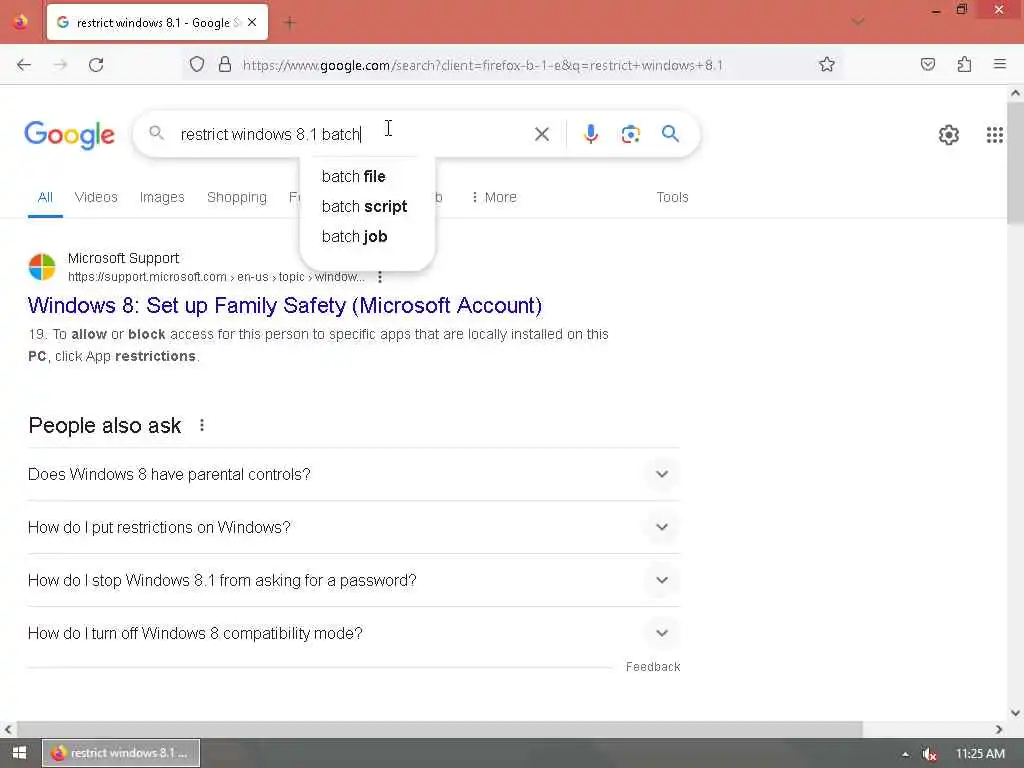The height and width of the screenshot is (768, 1024).
Task: Click the Microsoft Support site name
Action: click(x=123, y=258)
